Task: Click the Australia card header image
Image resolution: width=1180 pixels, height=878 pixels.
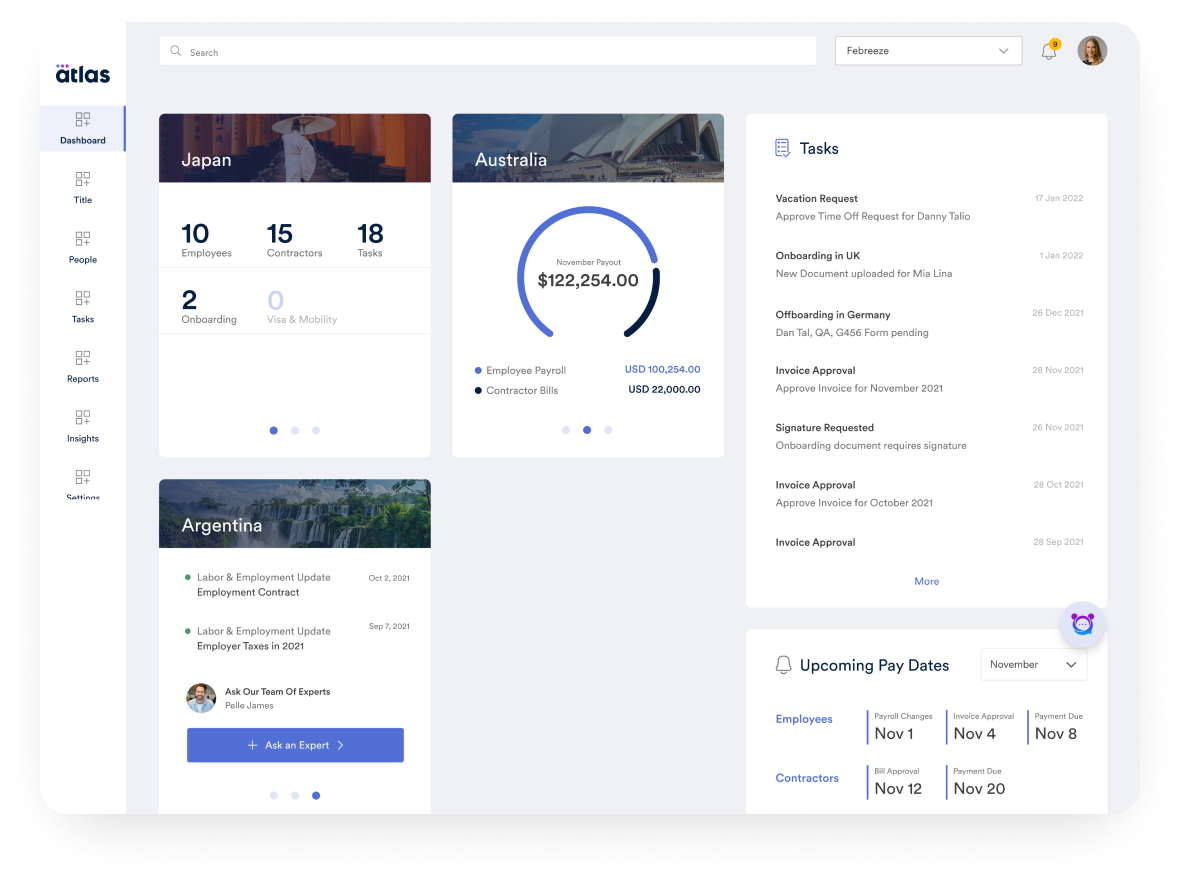Action: (x=588, y=148)
